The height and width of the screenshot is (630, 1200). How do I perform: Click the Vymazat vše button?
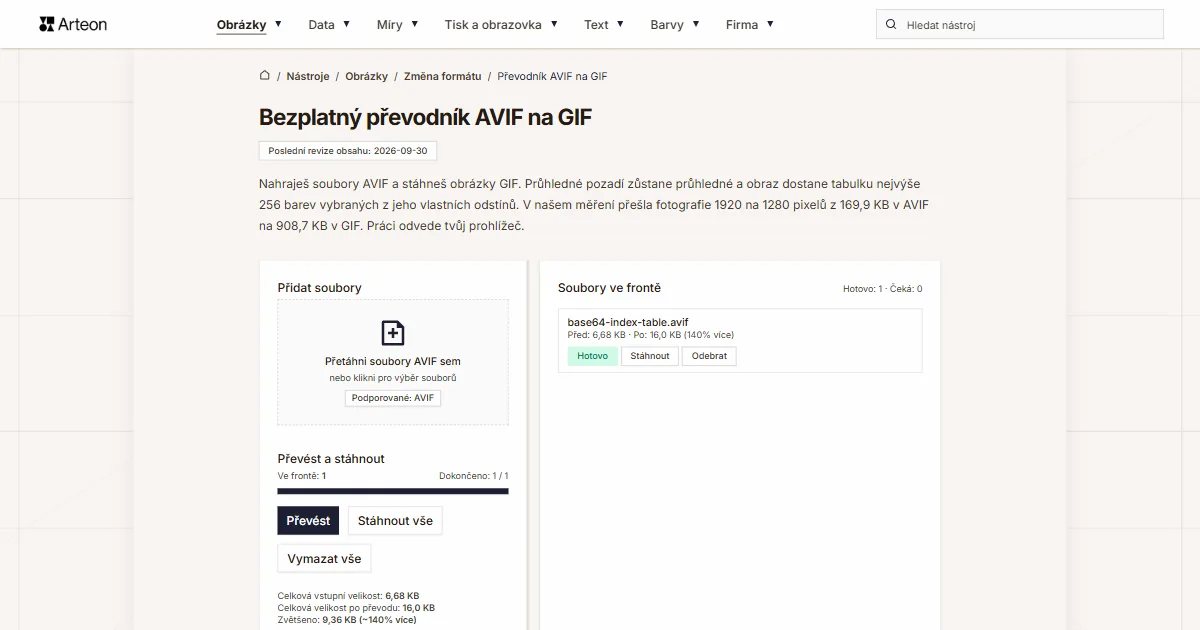point(324,558)
